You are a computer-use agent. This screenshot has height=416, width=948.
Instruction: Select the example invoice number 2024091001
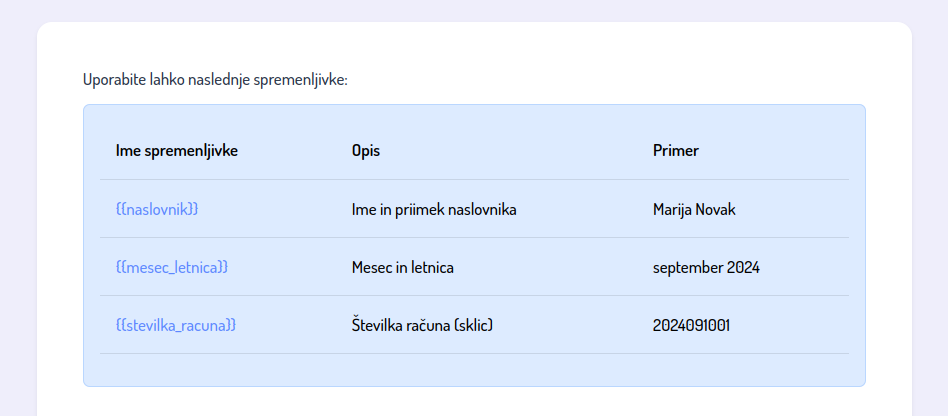691,325
